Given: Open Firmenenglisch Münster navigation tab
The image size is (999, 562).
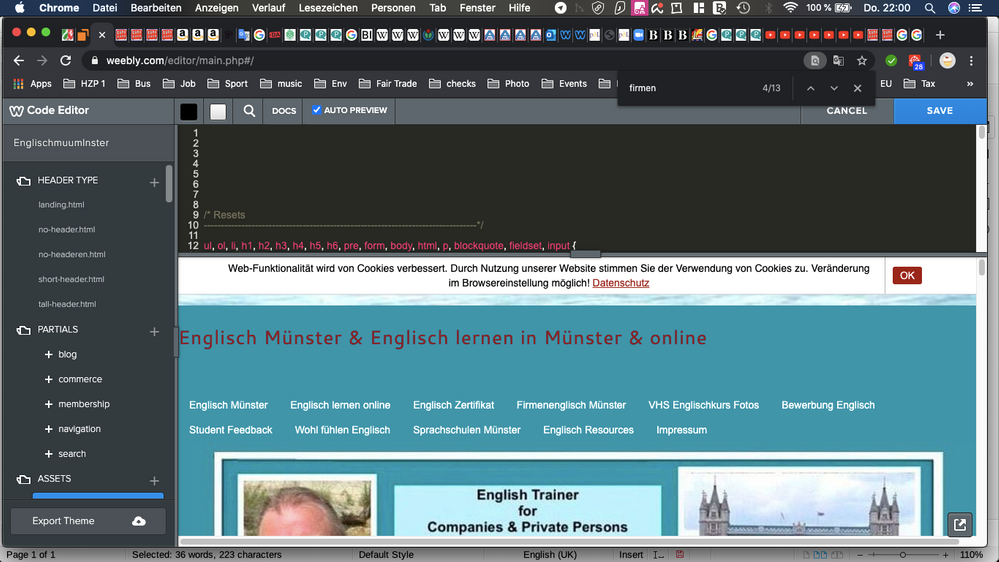Looking at the screenshot, I should 571,405.
